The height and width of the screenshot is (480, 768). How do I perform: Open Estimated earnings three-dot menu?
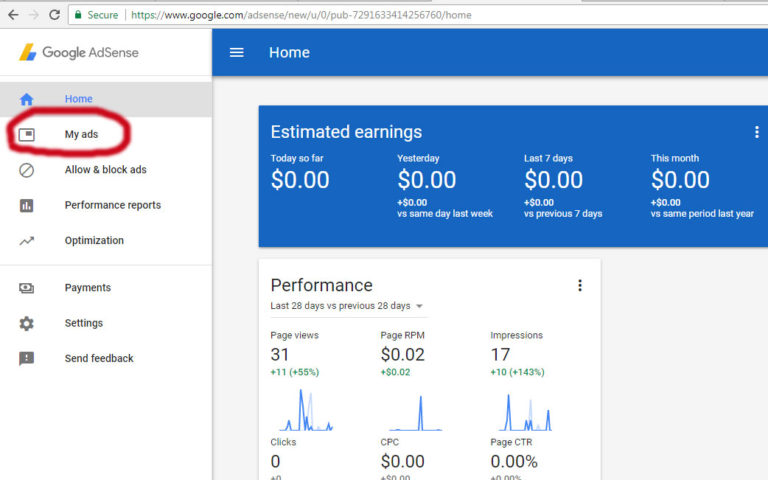757,132
